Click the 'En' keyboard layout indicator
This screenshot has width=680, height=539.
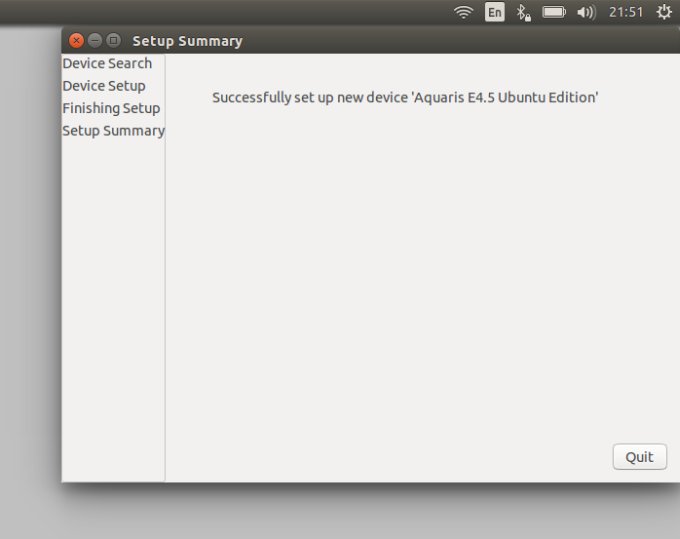click(494, 12)
